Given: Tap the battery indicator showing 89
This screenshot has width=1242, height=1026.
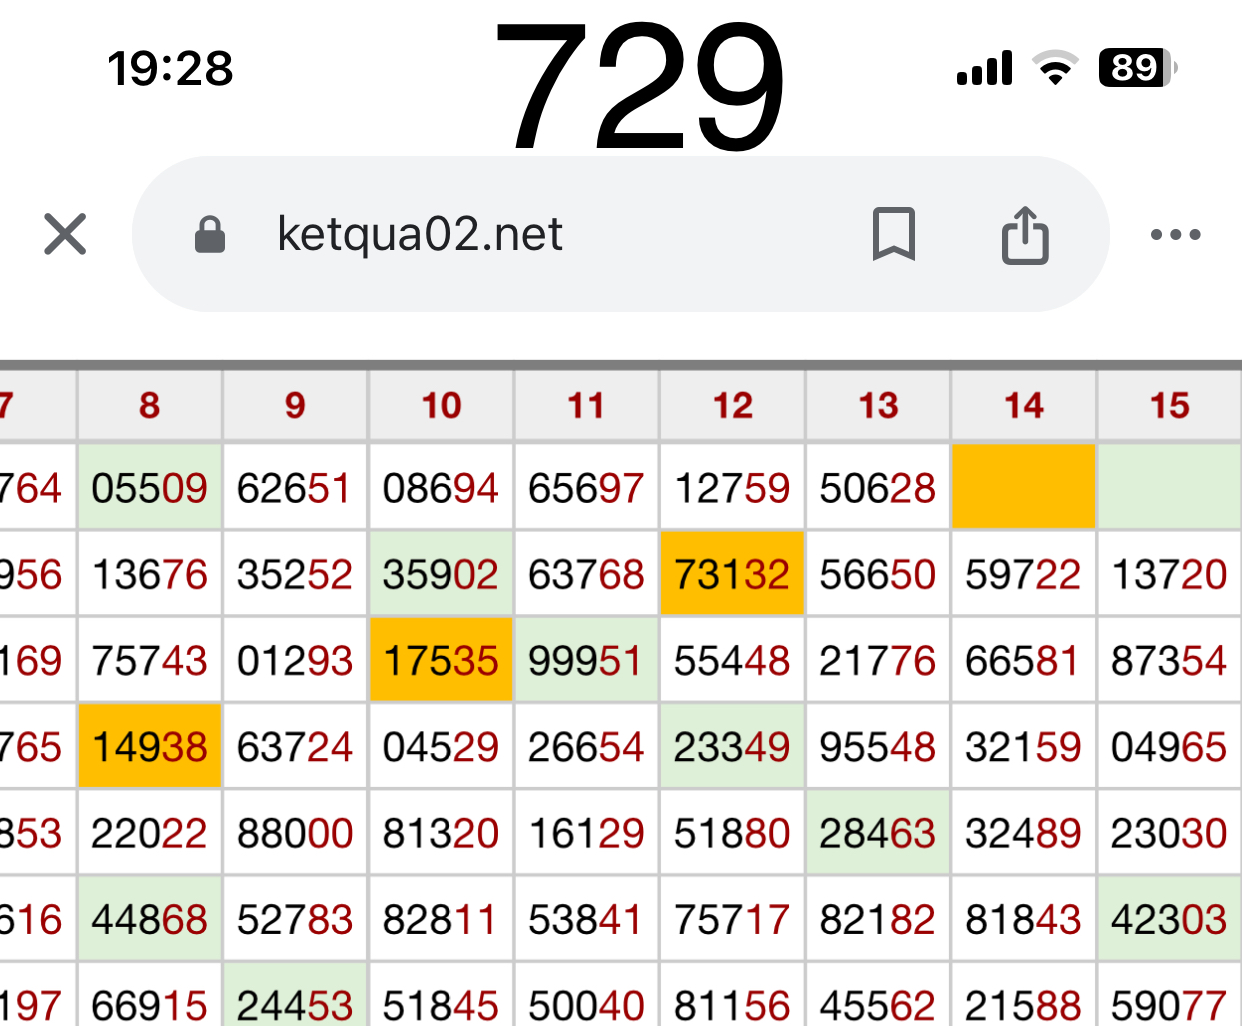Looking at the screenshot, I should point(1137,68).
